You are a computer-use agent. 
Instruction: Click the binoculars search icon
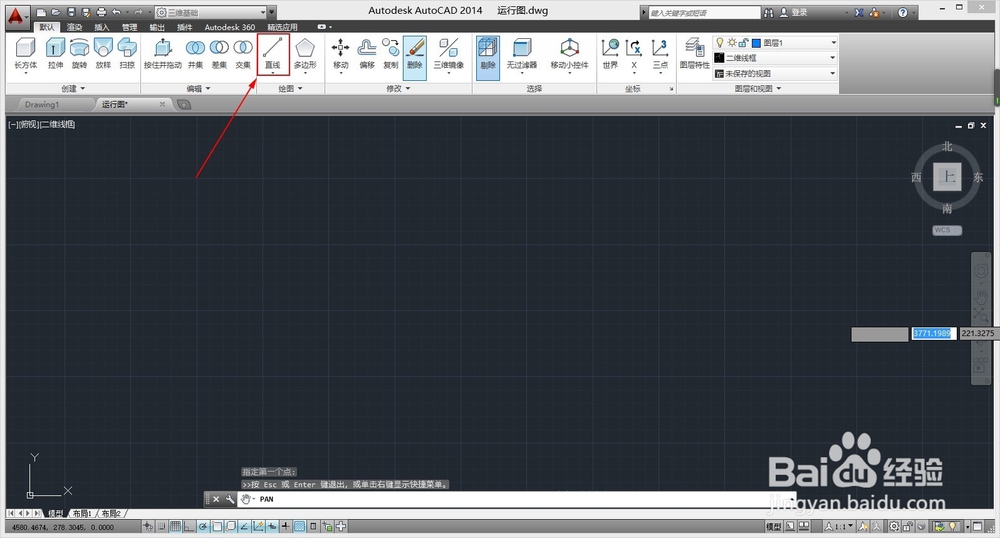(x=768, y=13)
